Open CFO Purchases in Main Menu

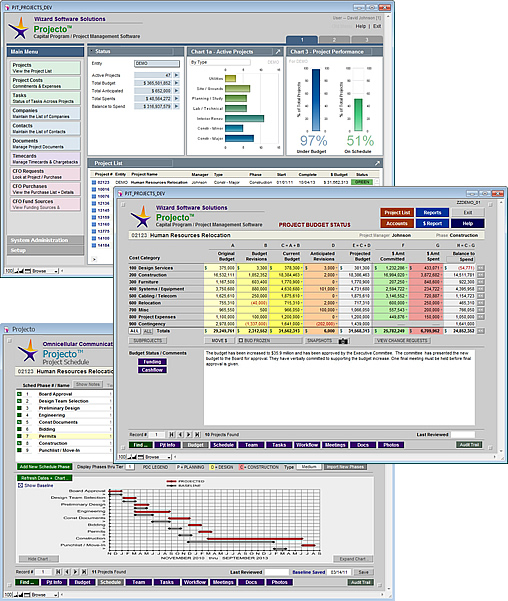(x=45, y=189)
